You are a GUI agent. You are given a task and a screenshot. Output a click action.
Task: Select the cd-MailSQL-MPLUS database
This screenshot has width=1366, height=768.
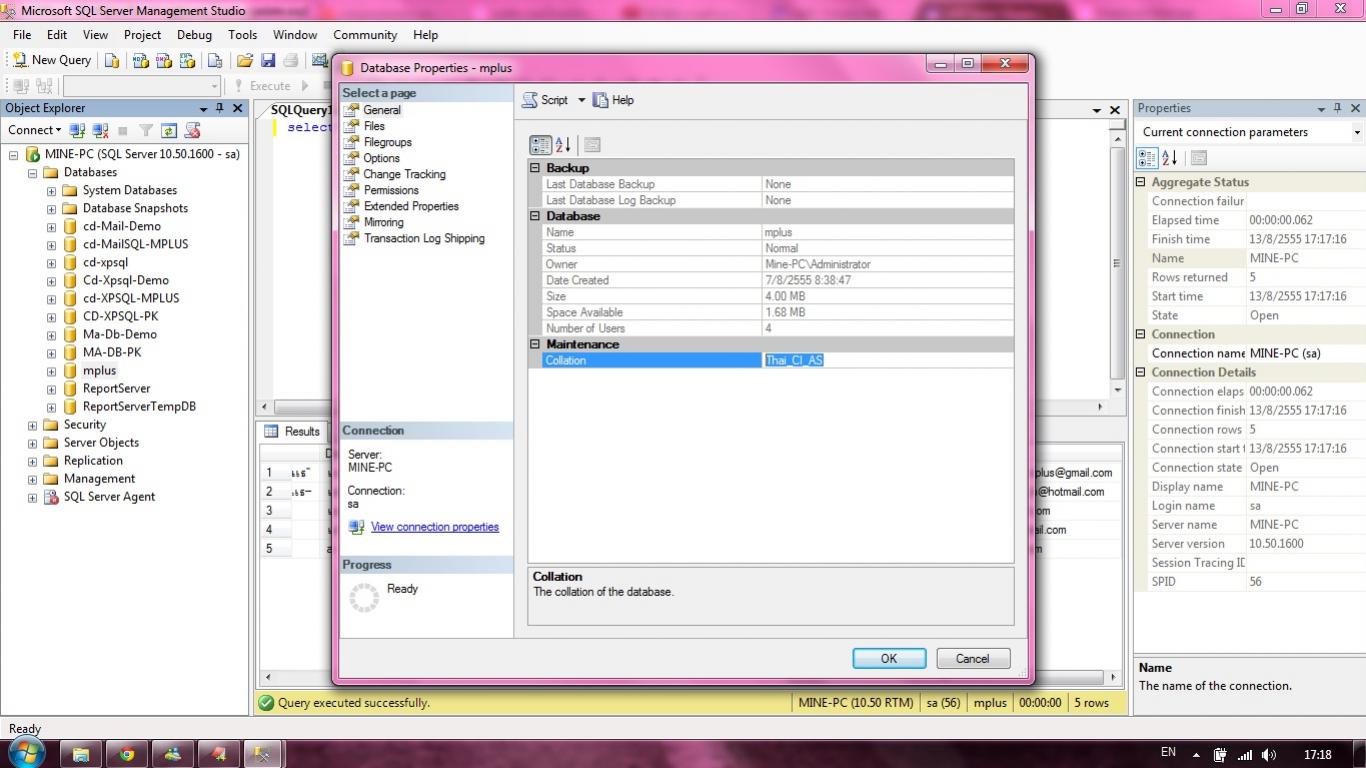135,244
